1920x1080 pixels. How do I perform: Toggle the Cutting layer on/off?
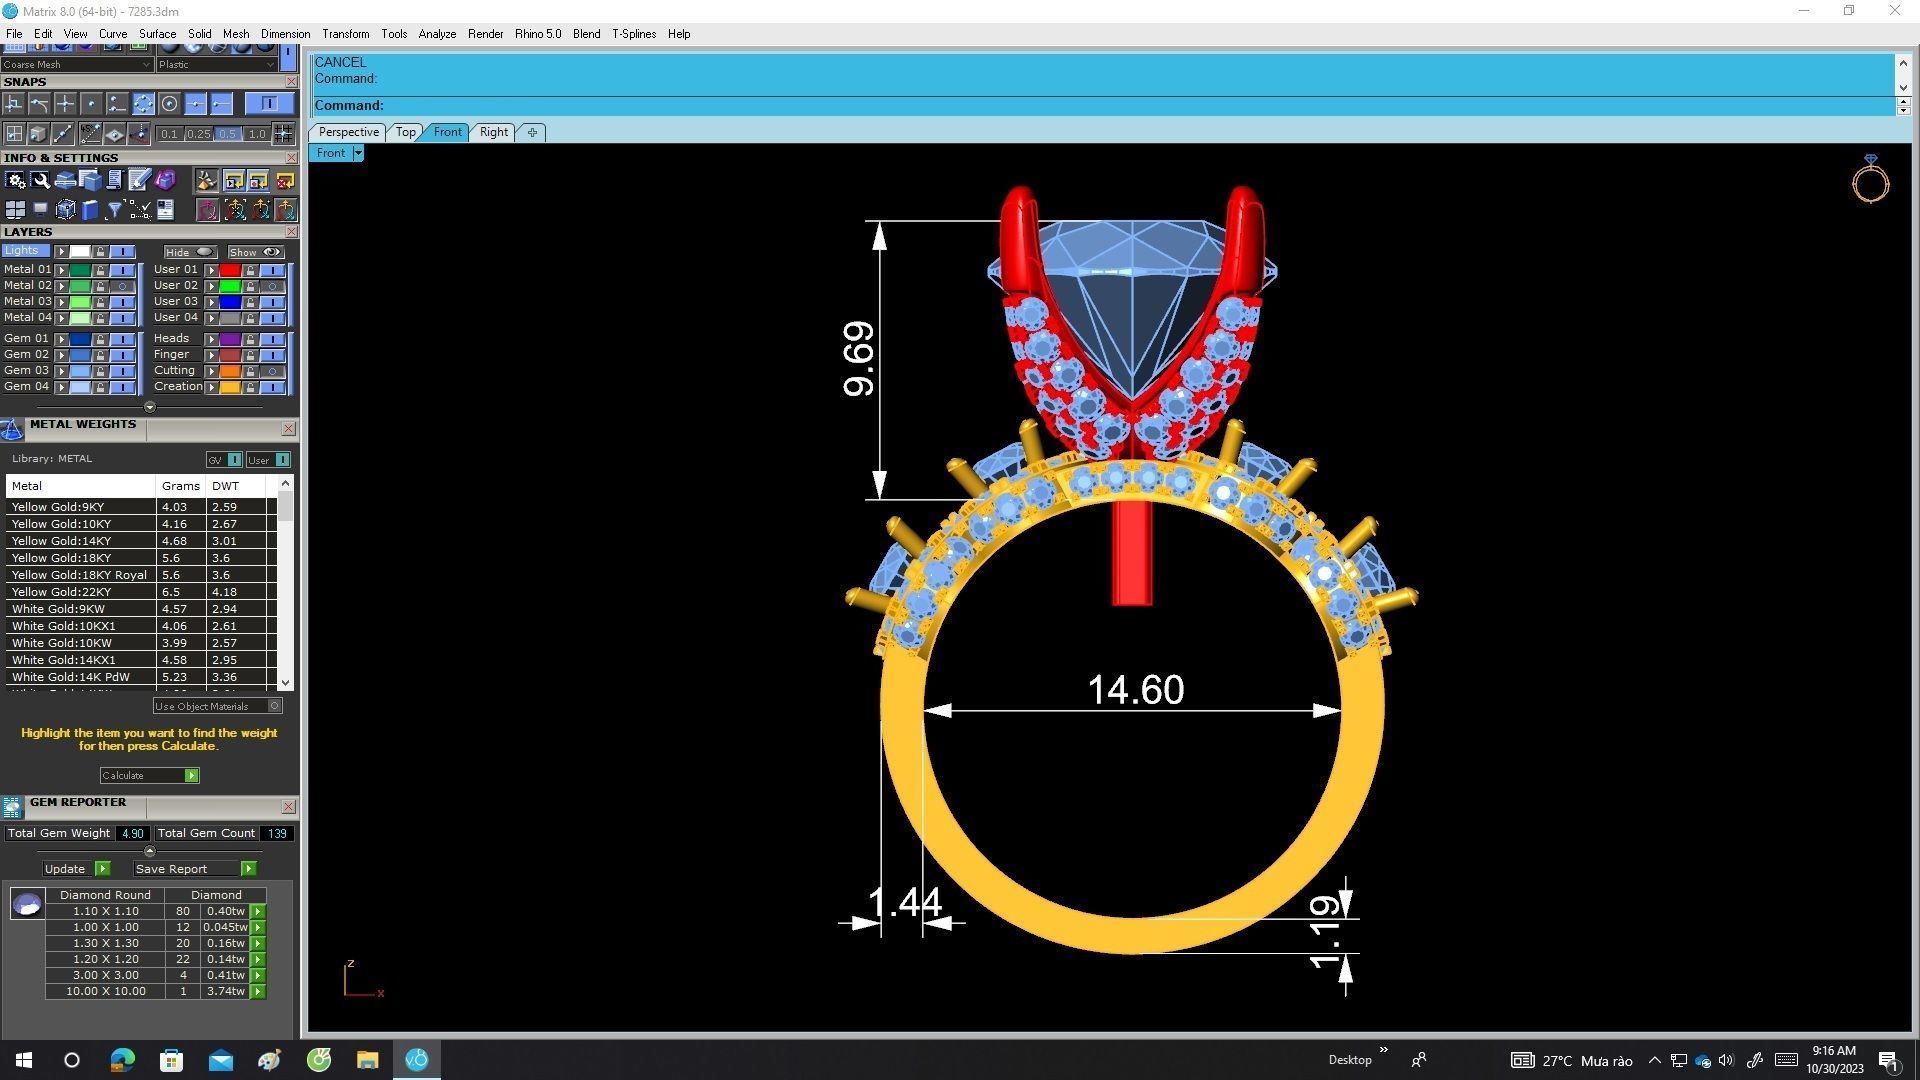(272, 371)
